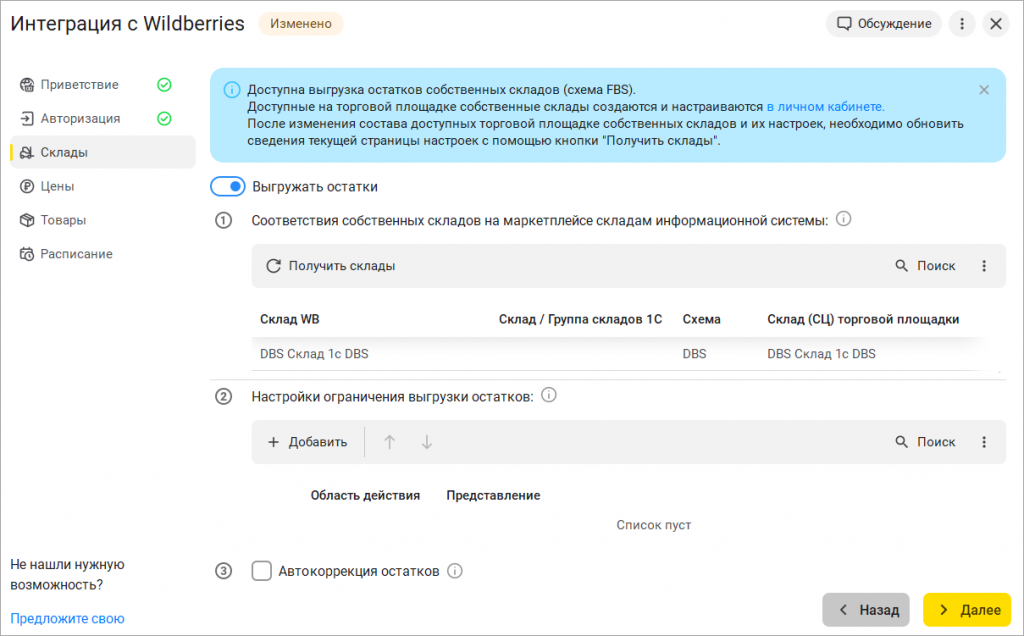
Task: Toggle the Выгружать остатки switch
Action: (x=227, y=187)
